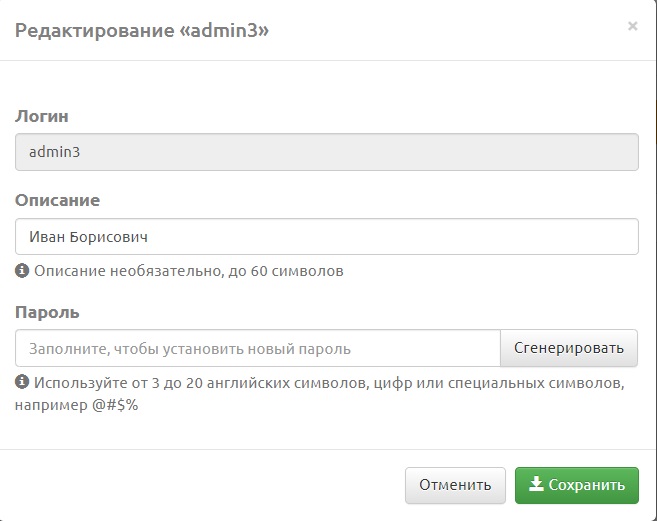Click the download icon on the Сохранить button
657x521 pixels.
pyautogui.click(x=536, y=485)
